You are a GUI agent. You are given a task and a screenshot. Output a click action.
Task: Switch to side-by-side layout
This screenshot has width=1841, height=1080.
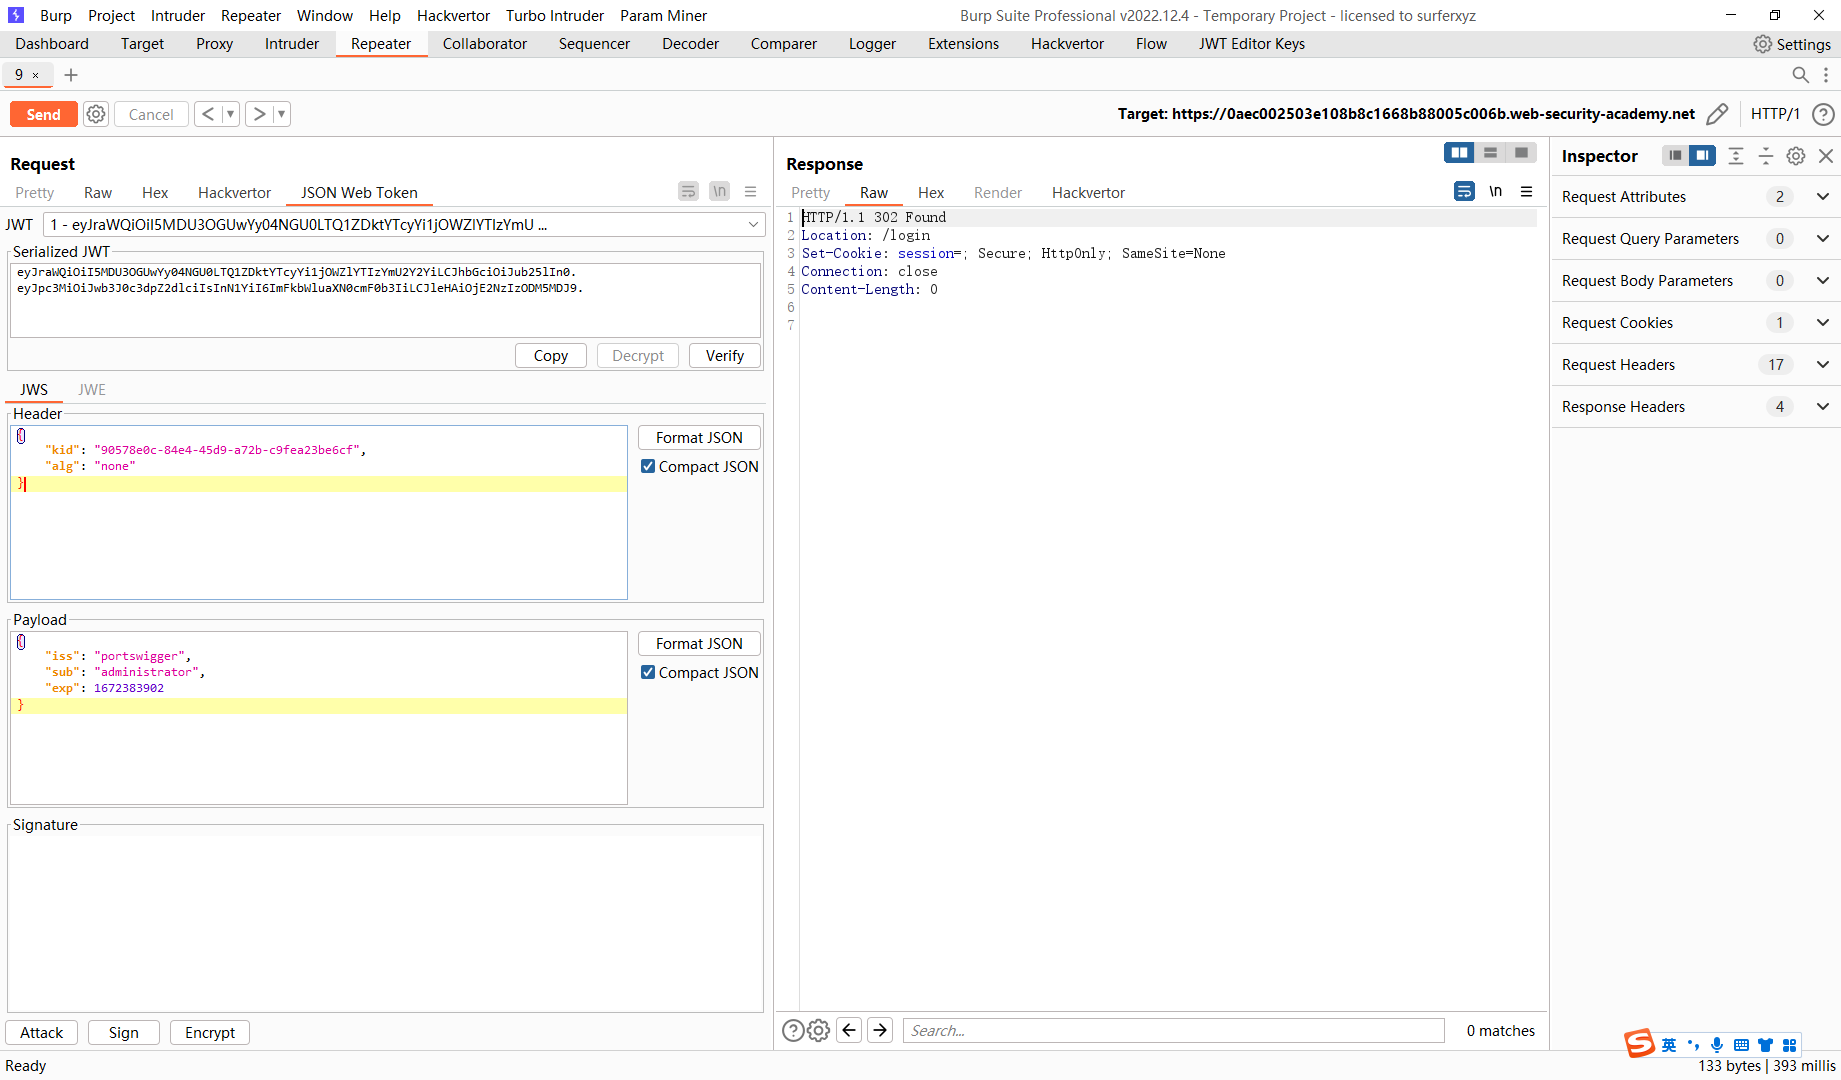pos(1460,152)
